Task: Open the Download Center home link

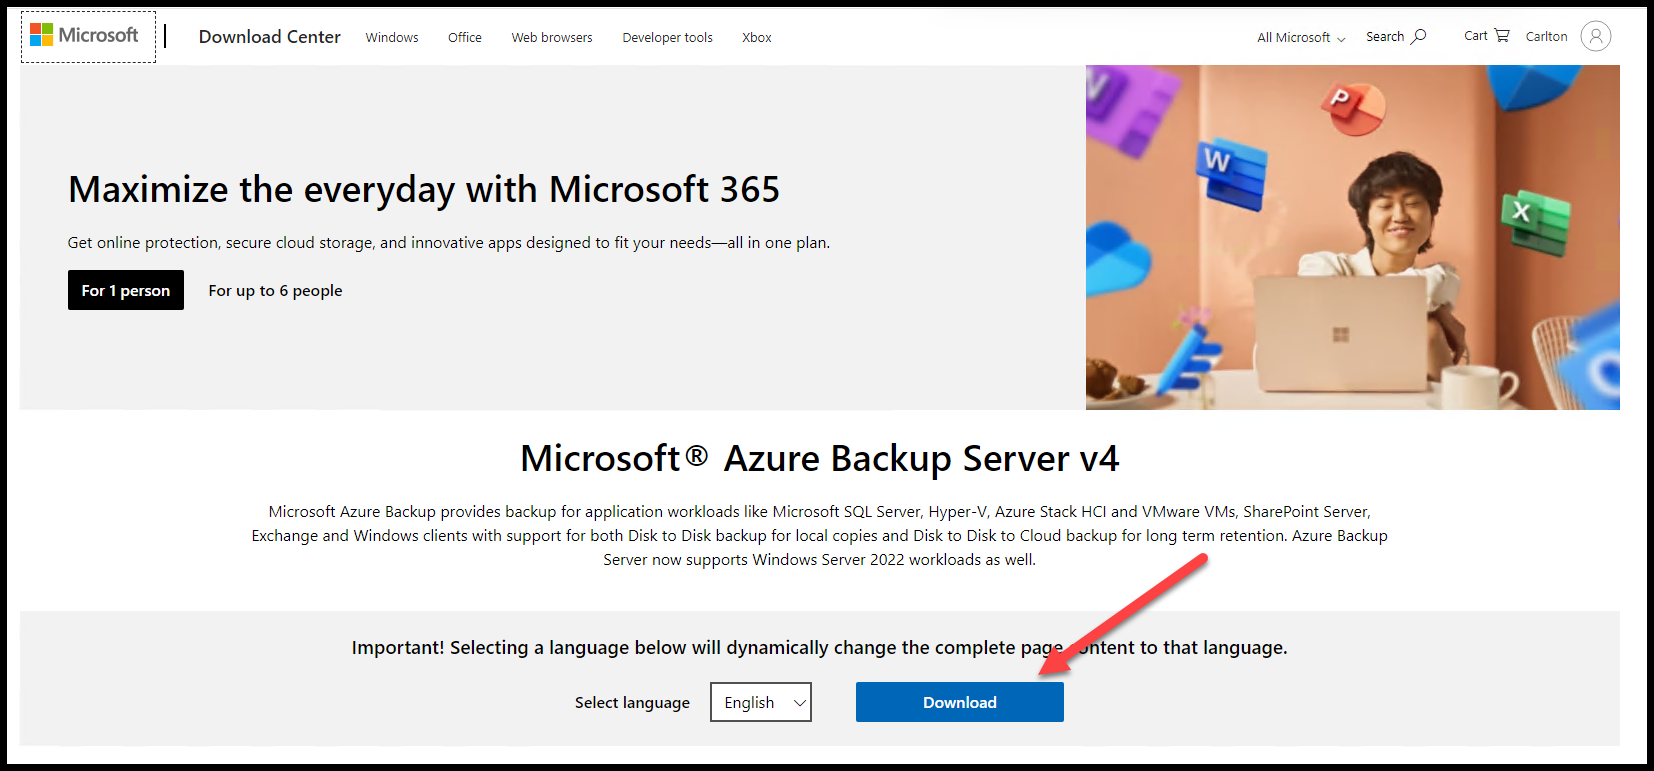Action: pyautogui.click(x=270, y=37)
